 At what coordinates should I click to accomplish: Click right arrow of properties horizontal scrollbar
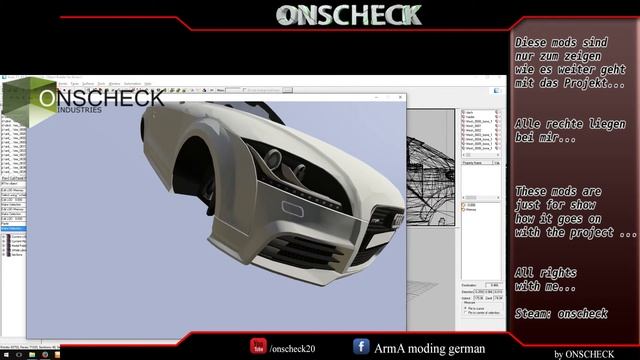tap(498, 198)
